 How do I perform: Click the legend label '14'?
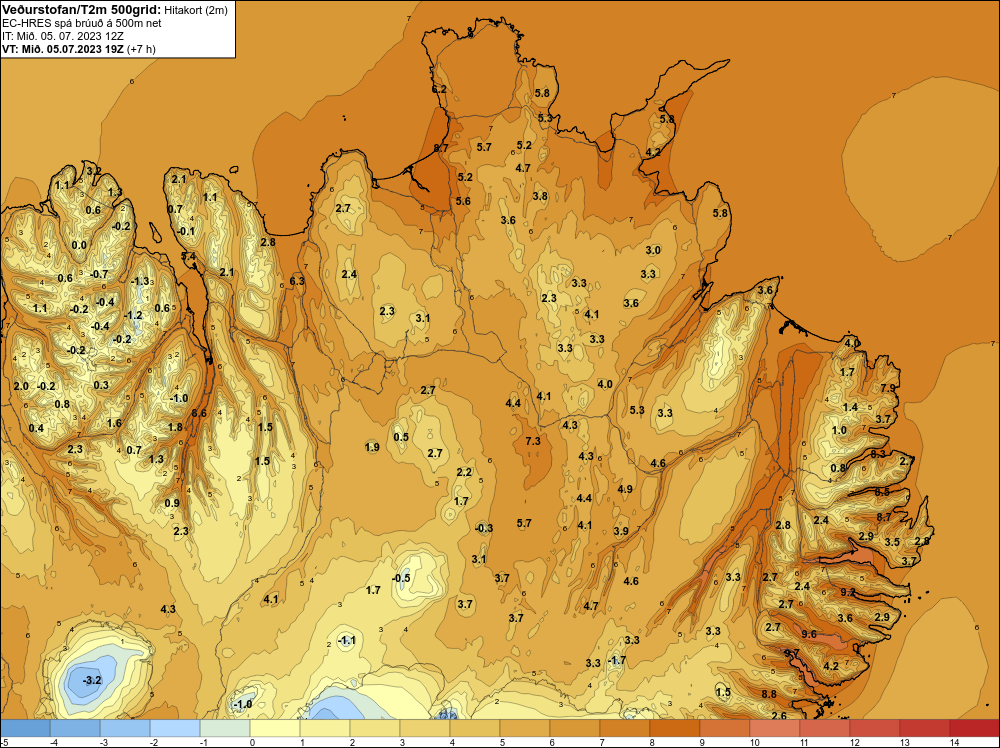(954, 742)
